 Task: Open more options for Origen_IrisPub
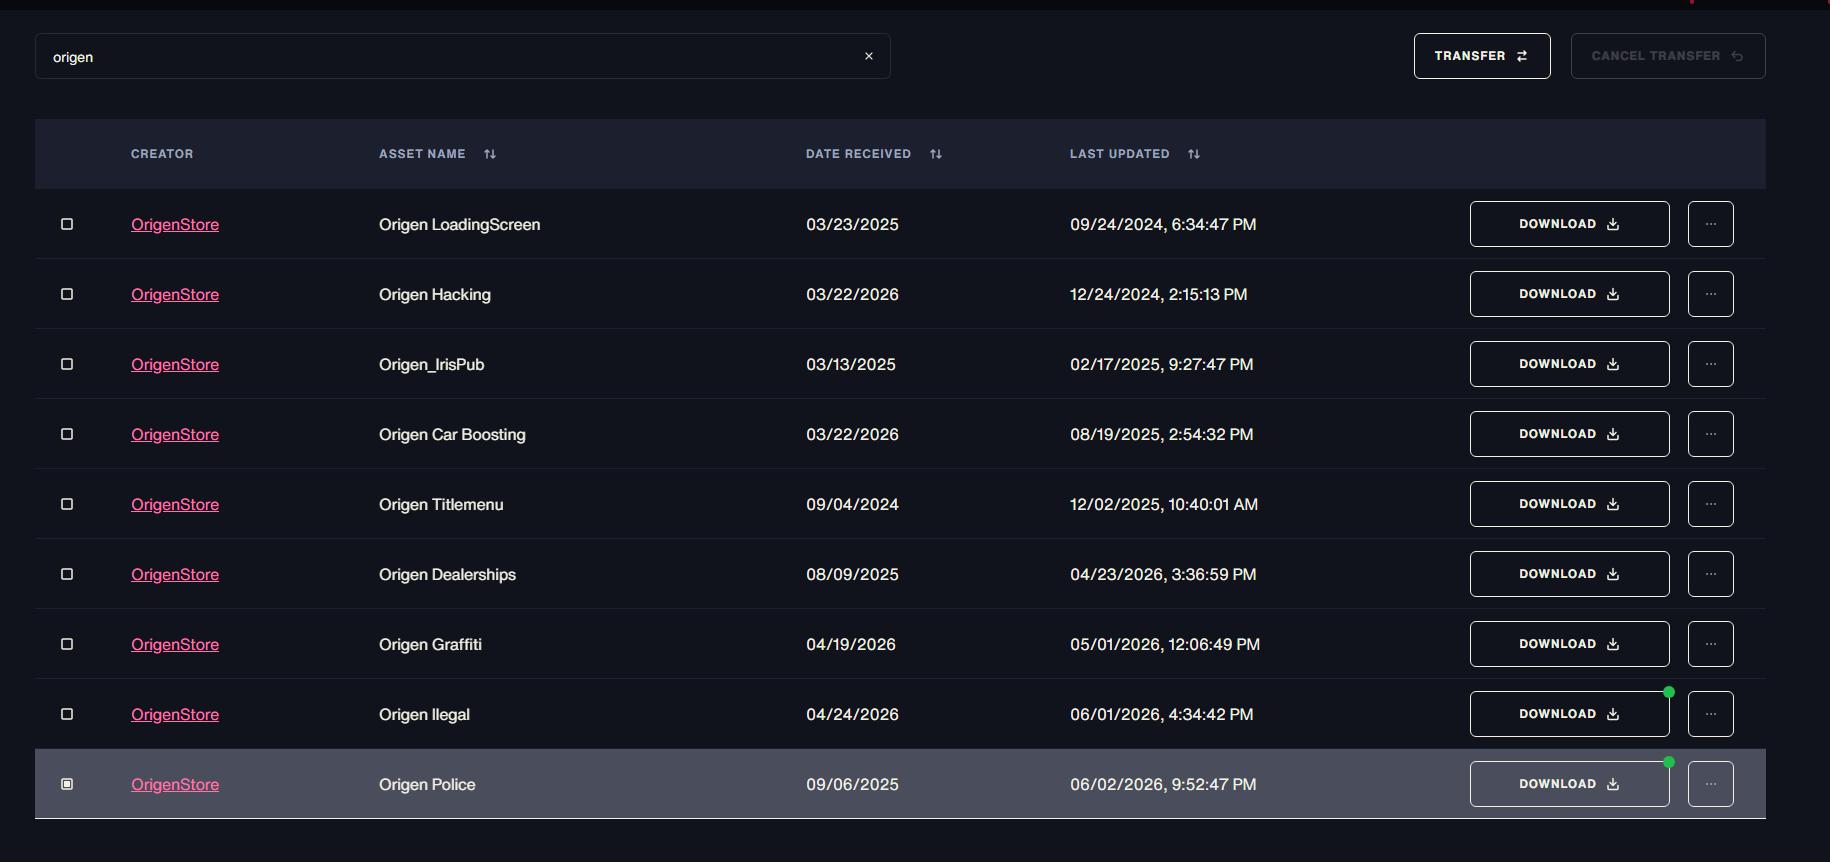pyautogui.click(x=1711, y=364)
